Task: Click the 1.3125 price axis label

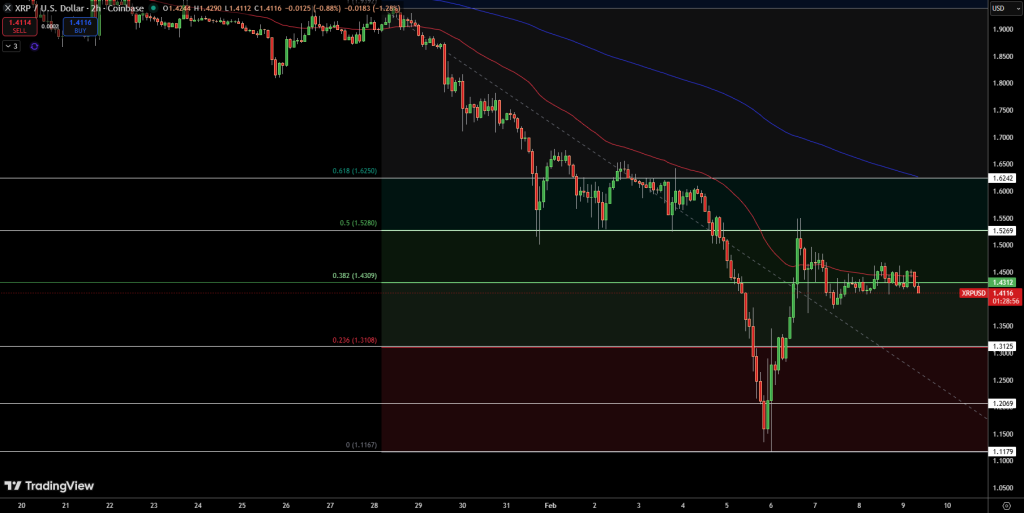Action: tap(1002, 347)
